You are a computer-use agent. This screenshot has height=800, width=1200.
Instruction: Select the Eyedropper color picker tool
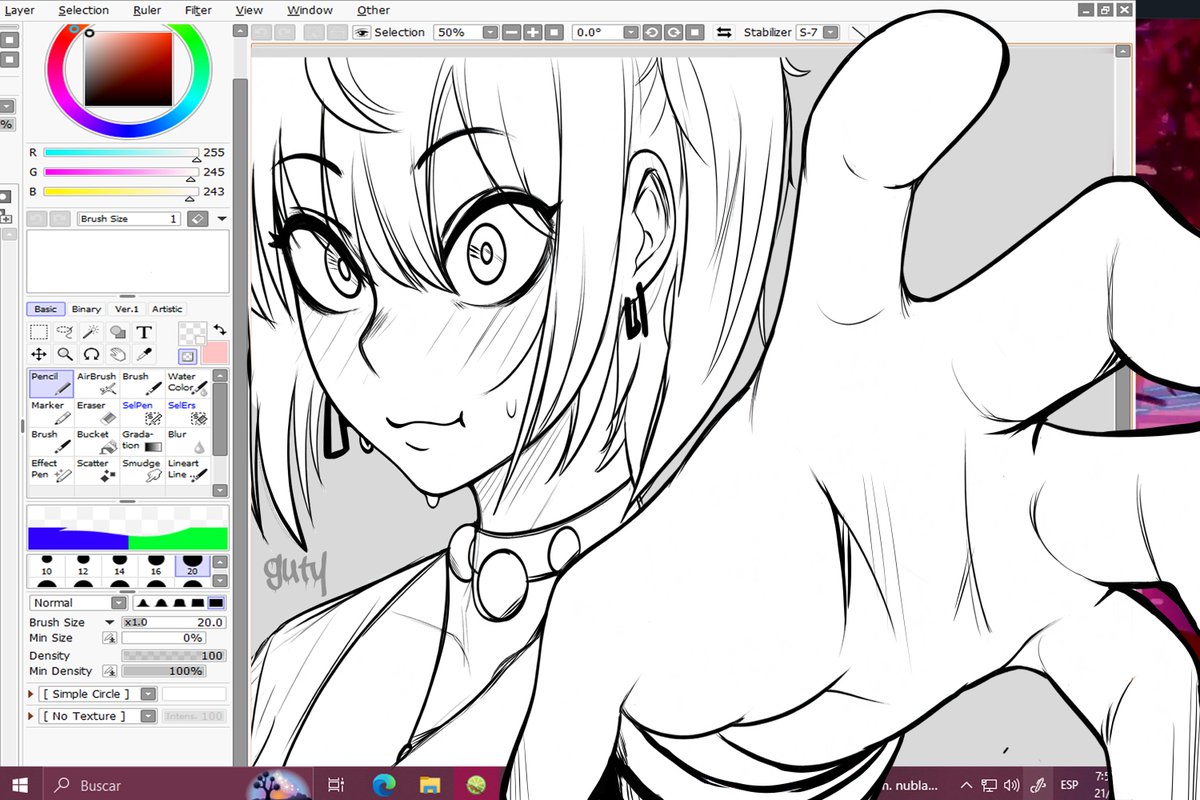coord(144,354)
